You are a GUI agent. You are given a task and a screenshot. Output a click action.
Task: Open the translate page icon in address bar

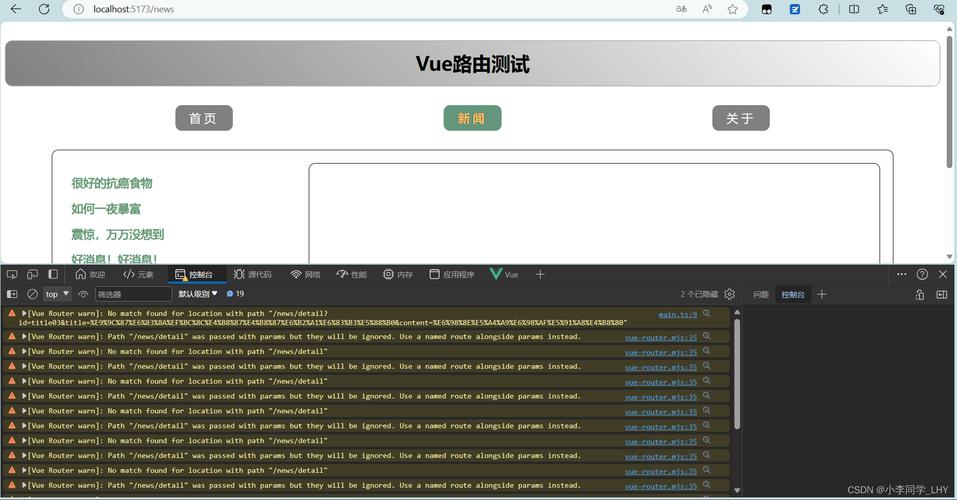[x=681, y=9]
